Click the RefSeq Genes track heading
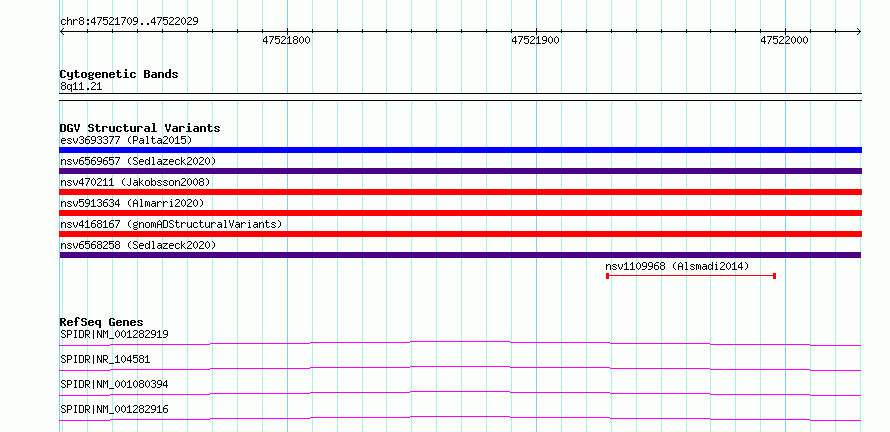 (x=102, y=322)
